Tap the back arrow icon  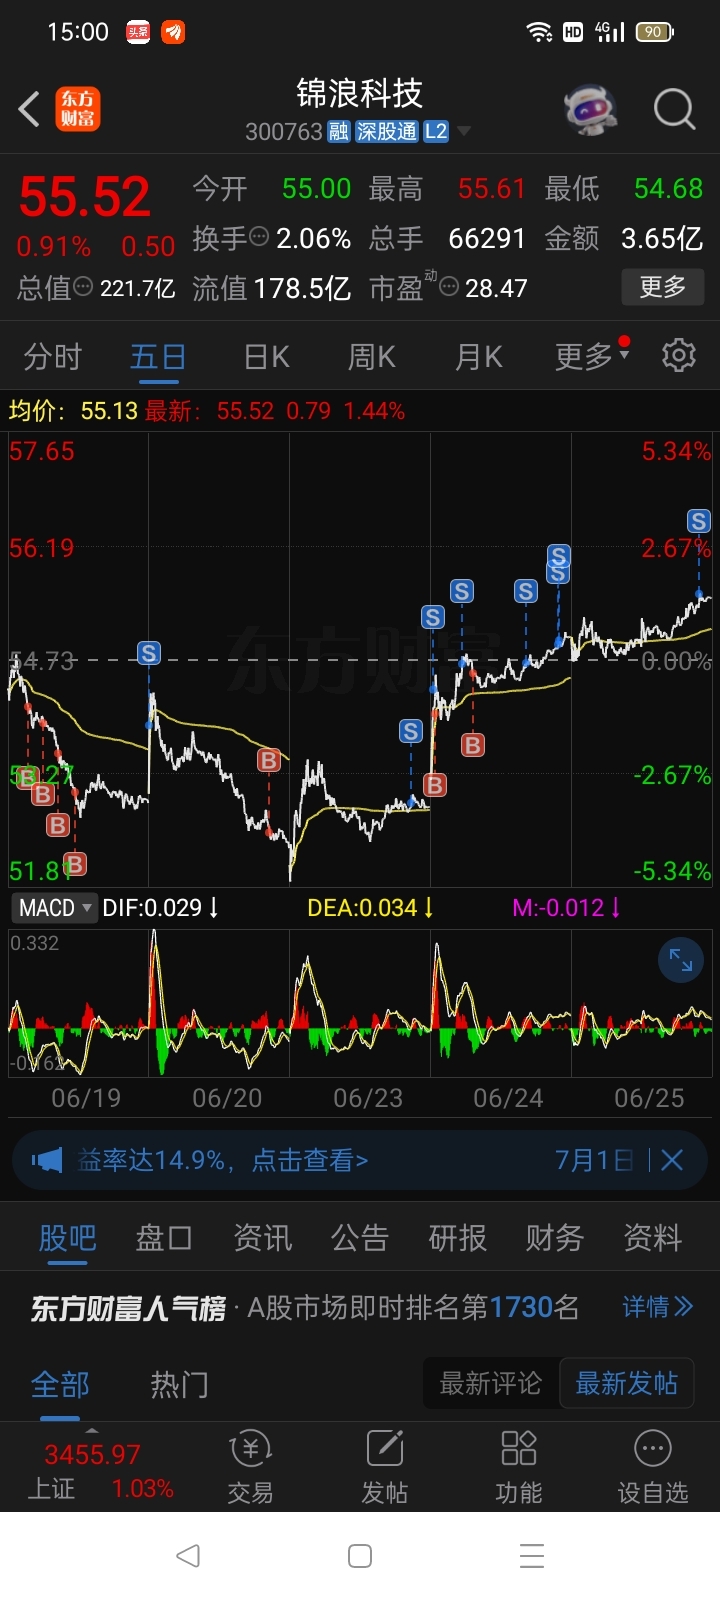coord(29,109)
